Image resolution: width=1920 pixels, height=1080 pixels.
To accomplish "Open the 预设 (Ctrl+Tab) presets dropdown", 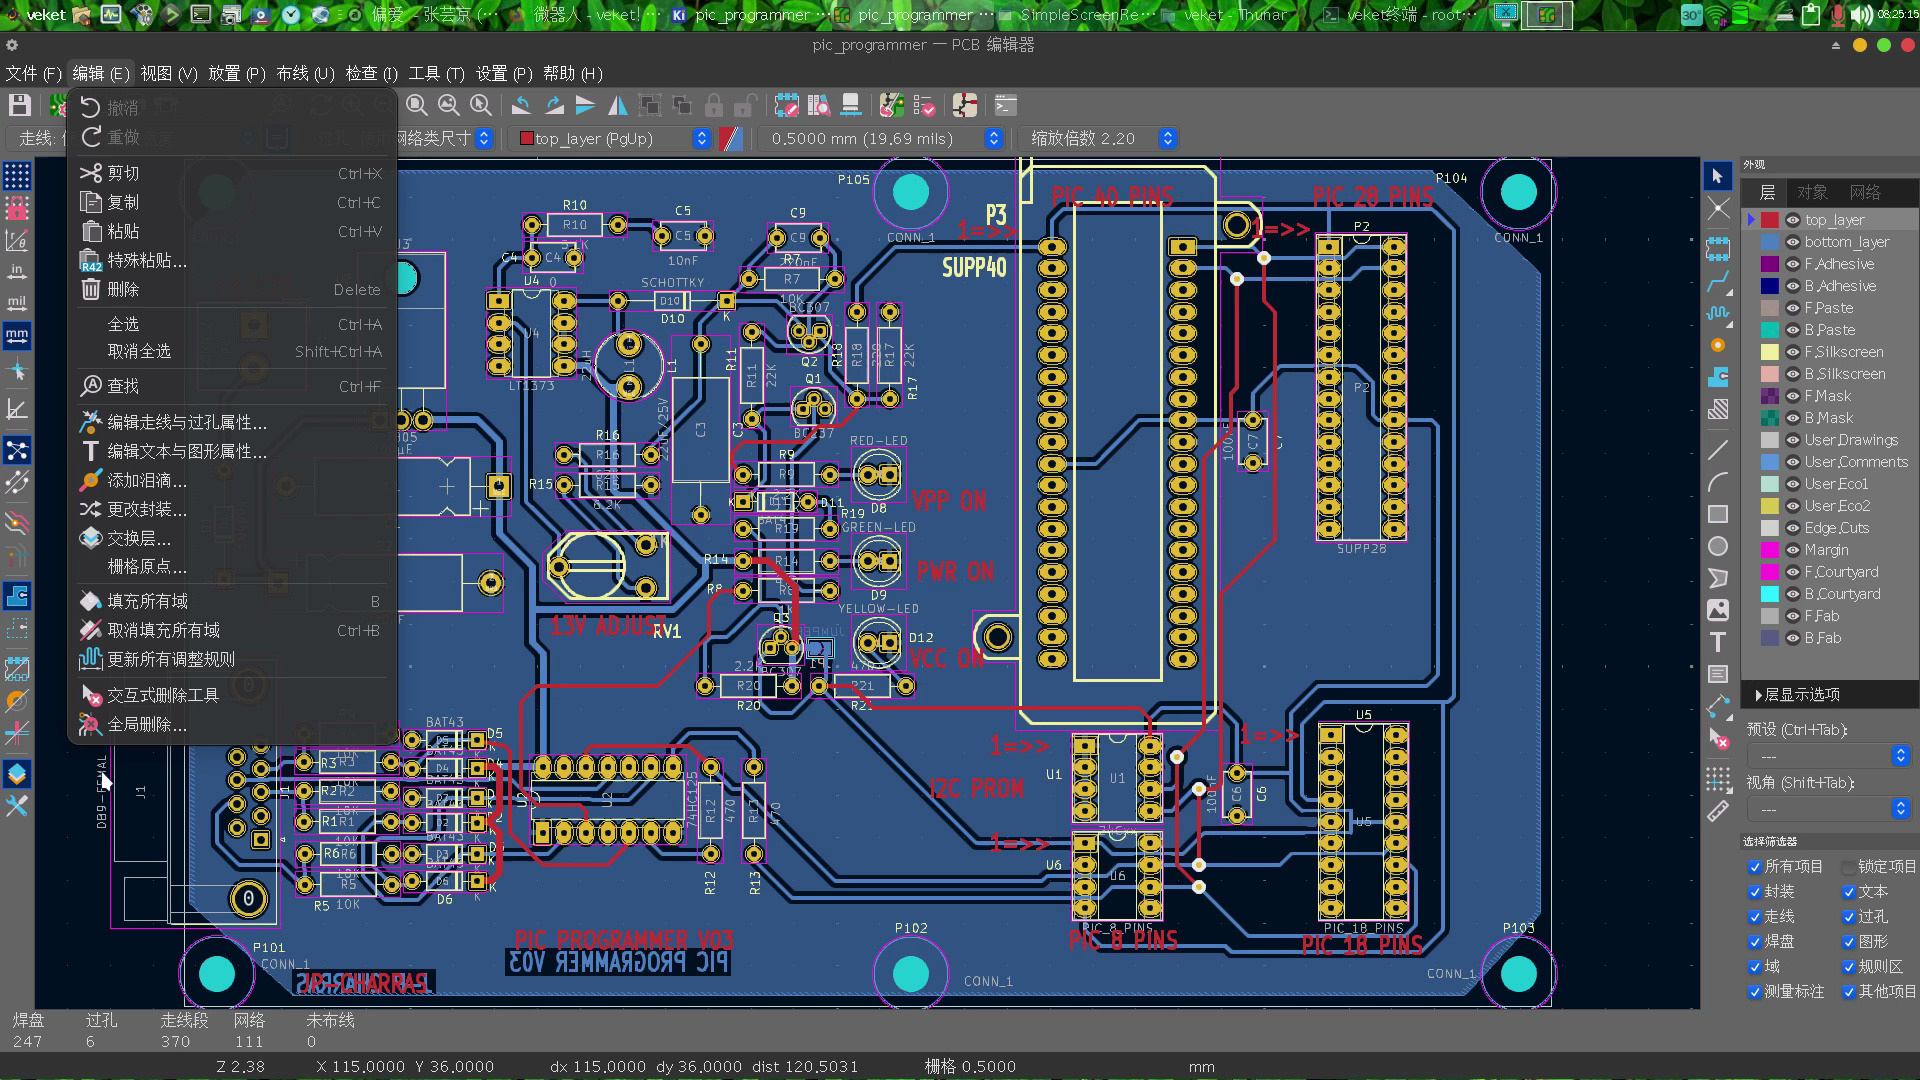I will pos(1829,756).
